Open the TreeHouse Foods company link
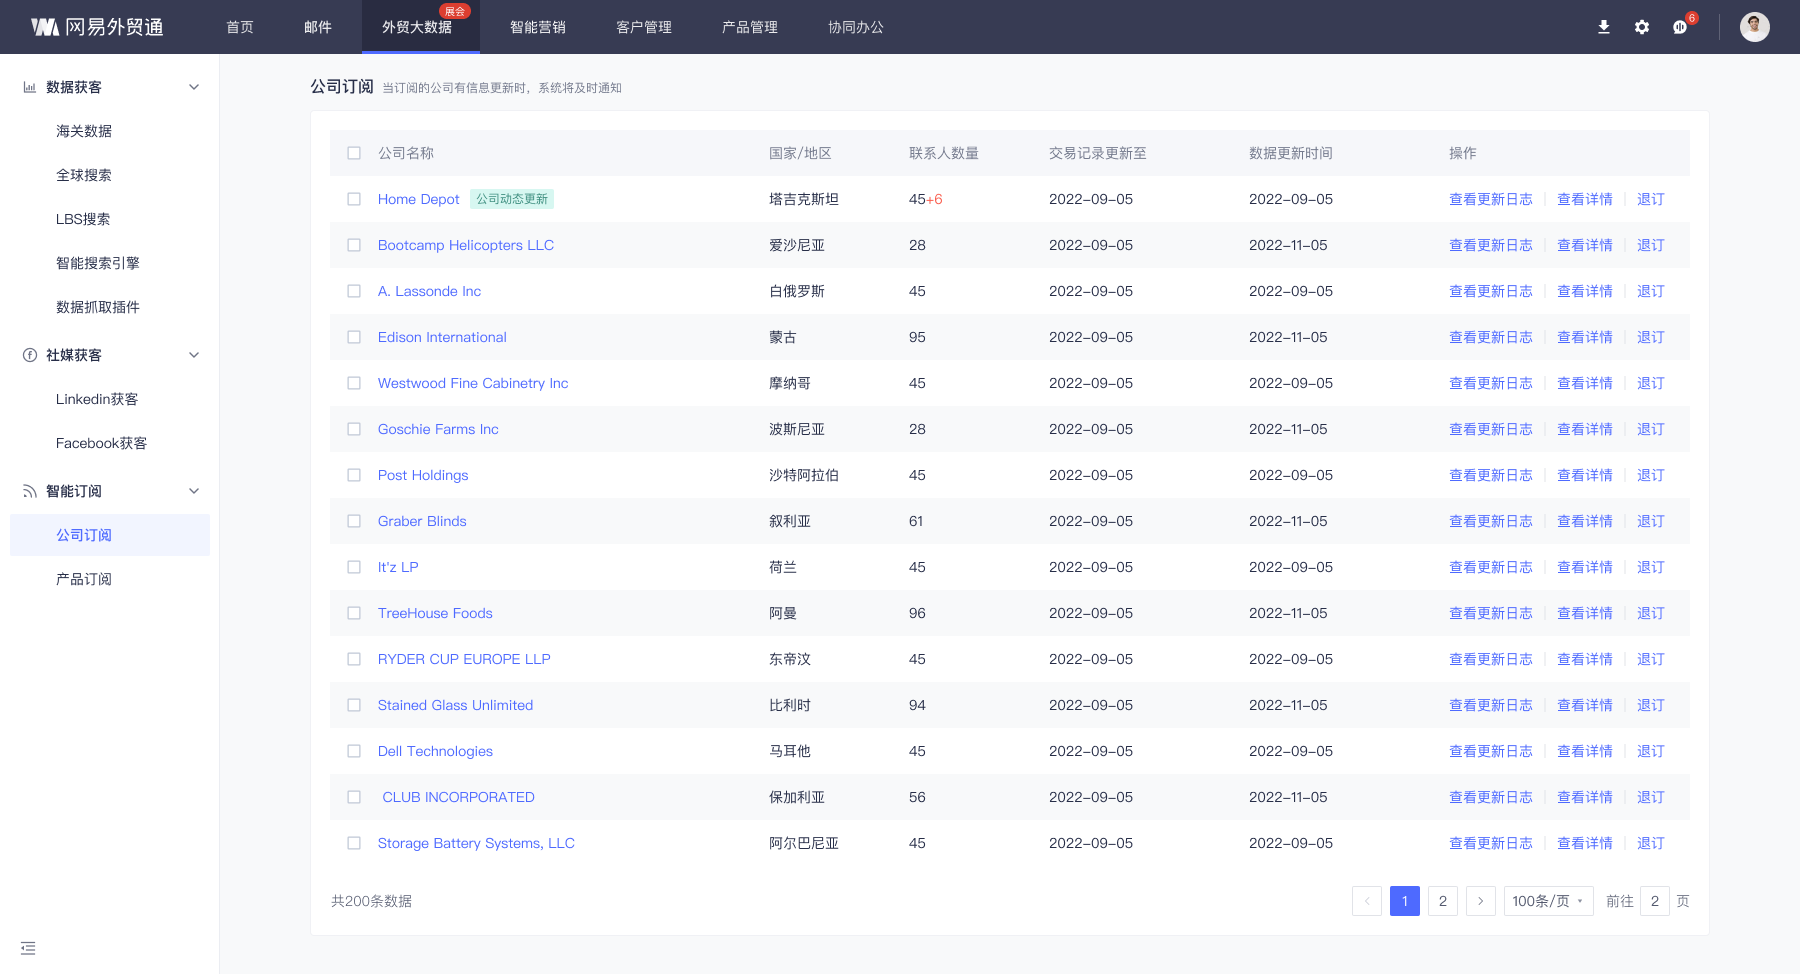 (x=435, y=613)
